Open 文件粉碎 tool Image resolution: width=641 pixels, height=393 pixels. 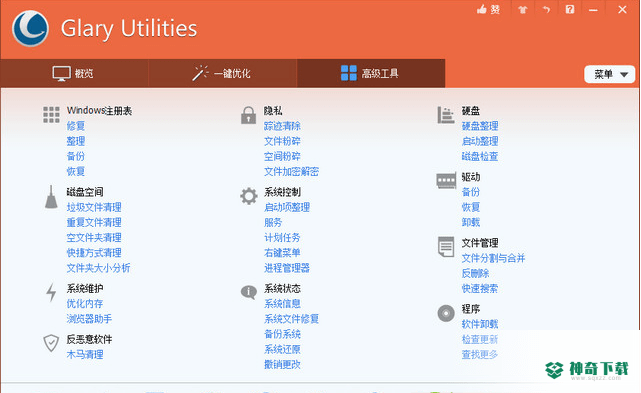pos(282,141)
